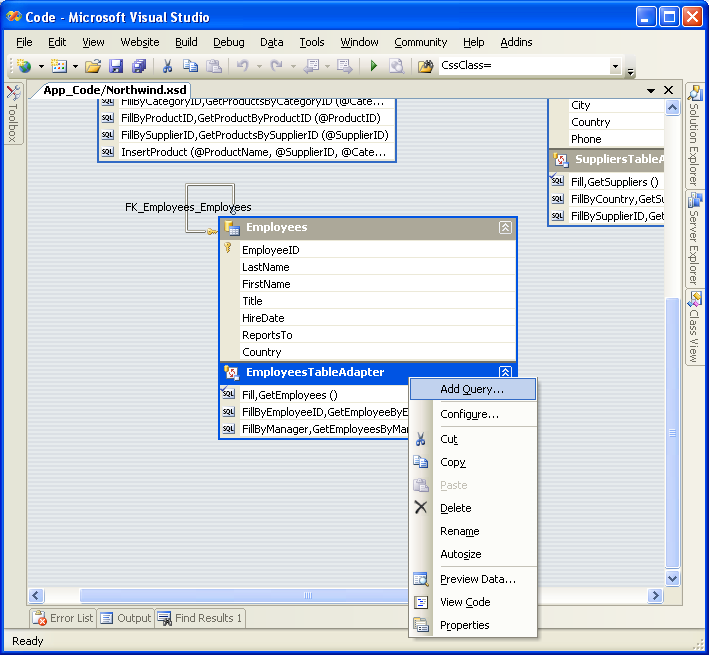Screen dimensions: 709x655
Task: Click the Cut scissors icon in toolbar
Action: pyautogui.click(x=168, y=66)
